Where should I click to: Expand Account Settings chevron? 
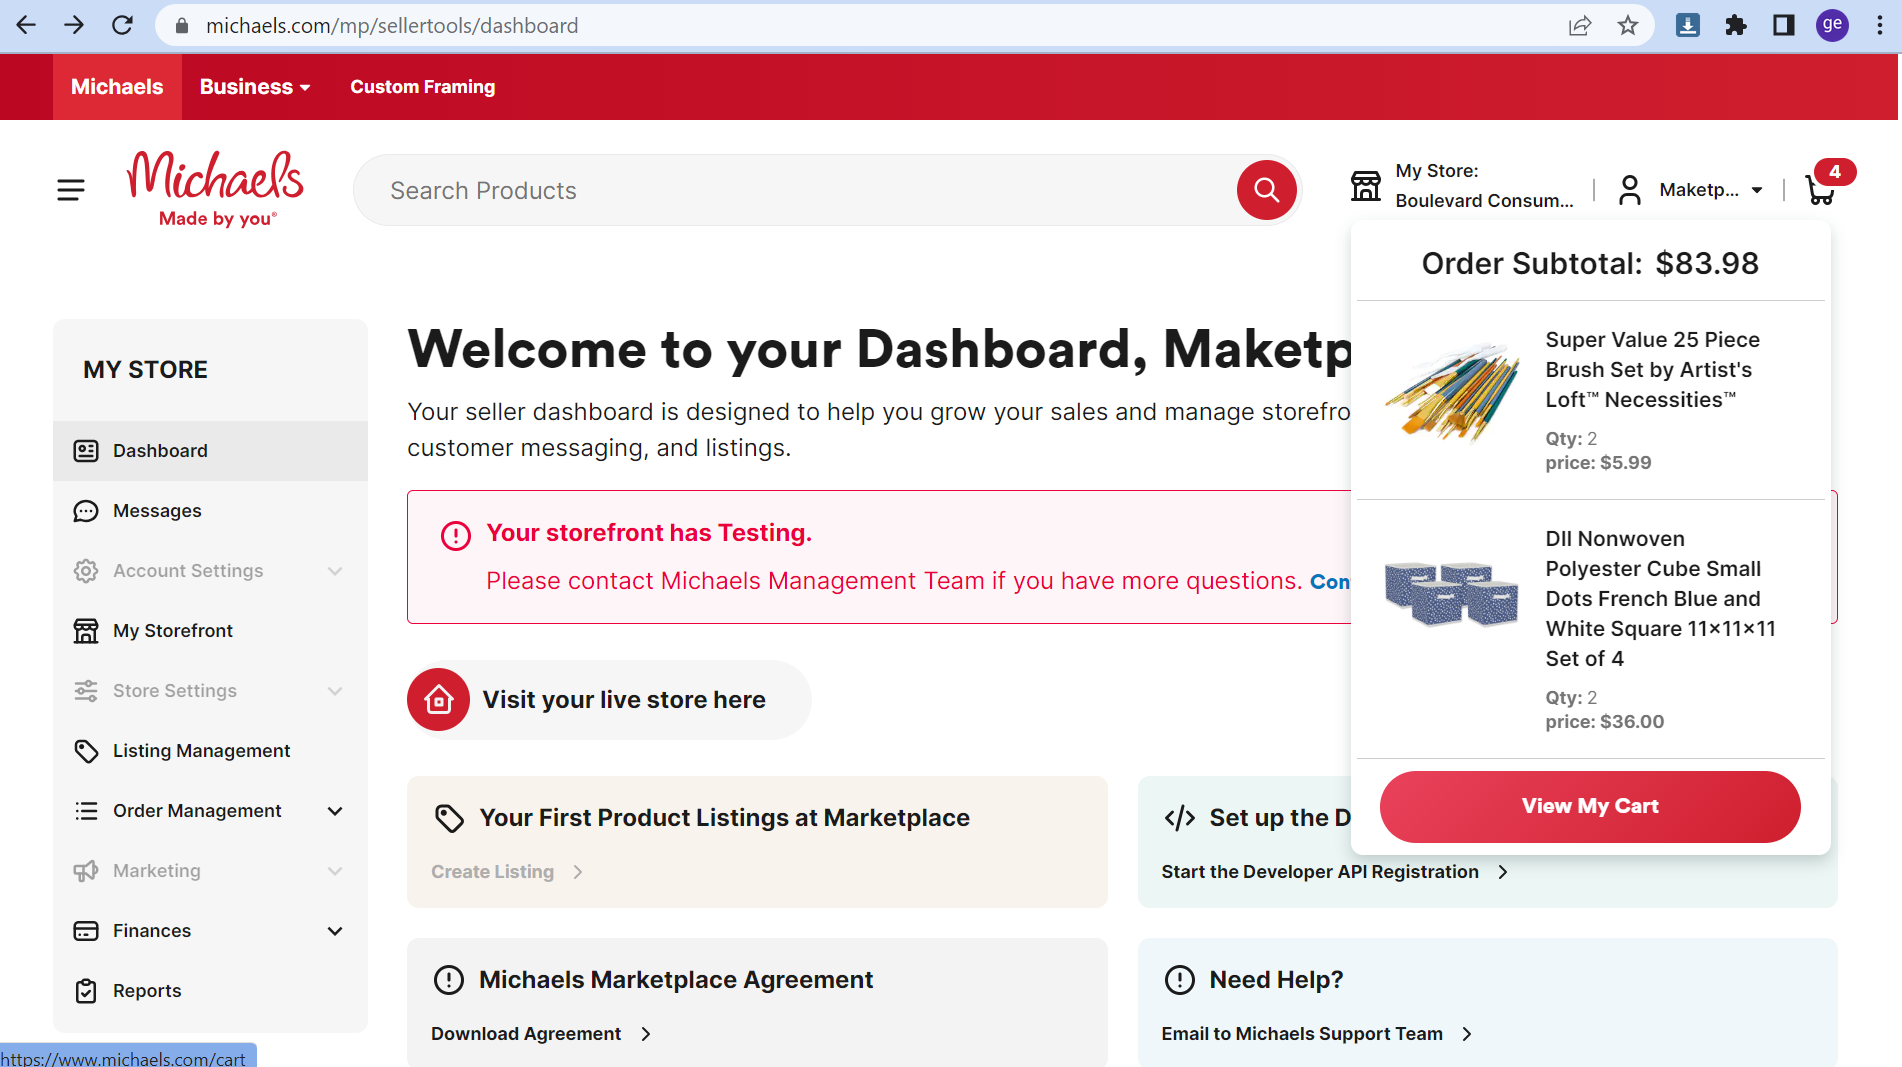point(335,571)
